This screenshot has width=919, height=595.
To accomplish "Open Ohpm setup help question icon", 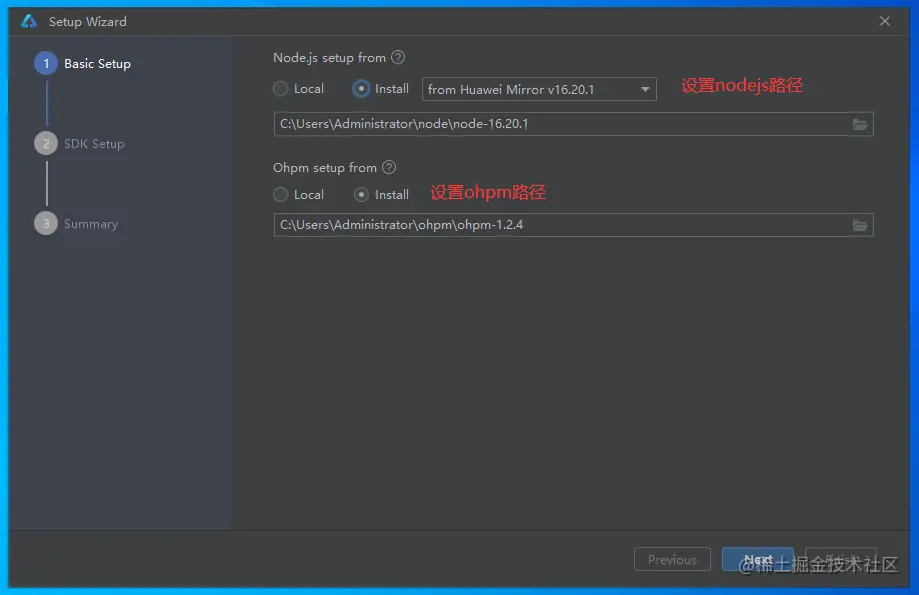I will pyautogui.click(x=389, y=167).
